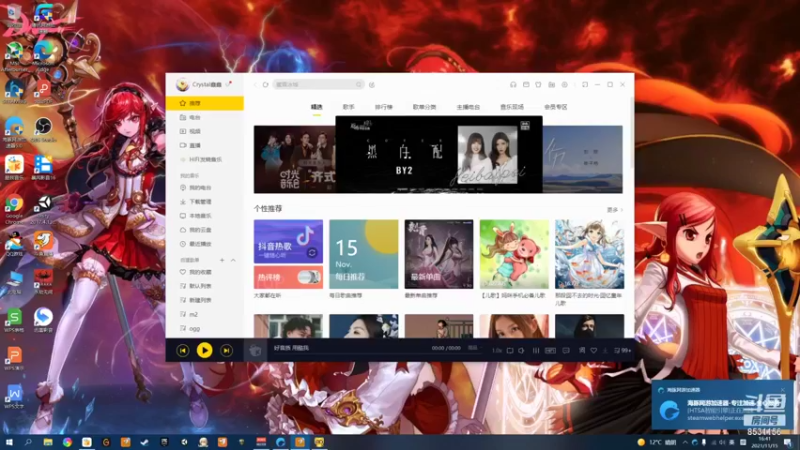Open the OBS Studio desktop shortcut
Viewport: 800px width, 450px height.
click(43, 129)
